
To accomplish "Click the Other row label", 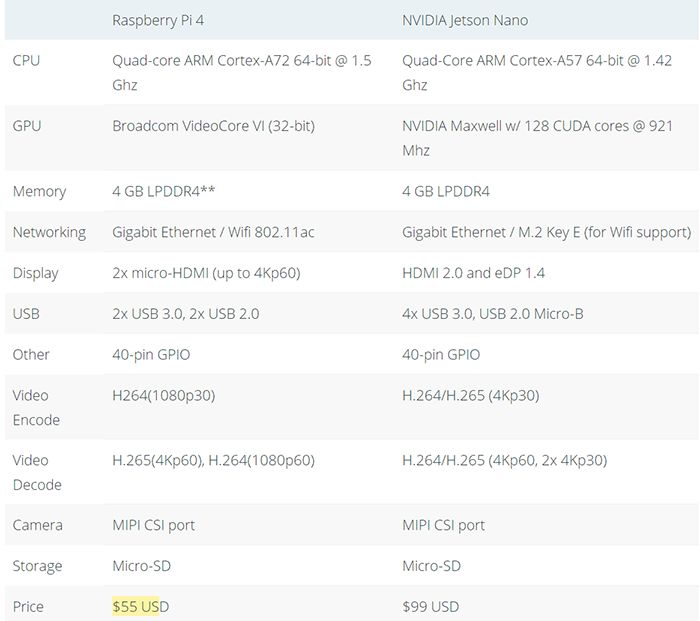I will tap(31, 354).
